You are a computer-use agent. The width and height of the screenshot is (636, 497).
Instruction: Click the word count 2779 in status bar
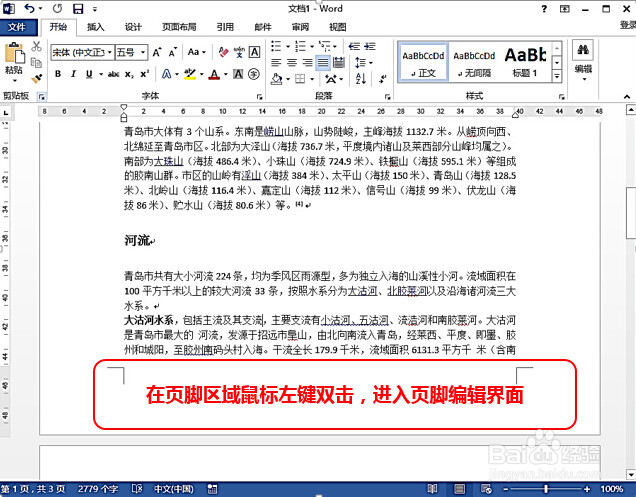(98, 489)
